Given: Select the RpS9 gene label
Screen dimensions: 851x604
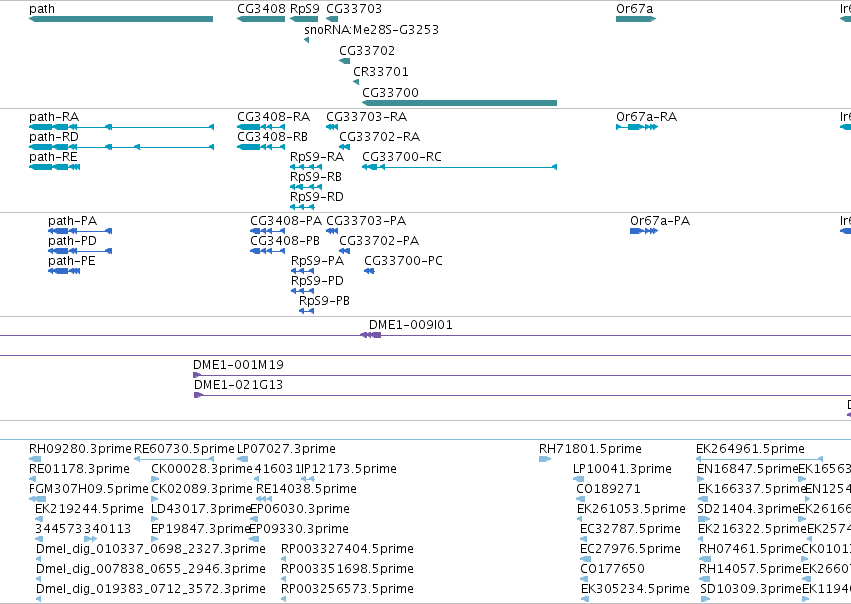Looking at the screenshot, I should pyautogui.click(x=305, y=9).
